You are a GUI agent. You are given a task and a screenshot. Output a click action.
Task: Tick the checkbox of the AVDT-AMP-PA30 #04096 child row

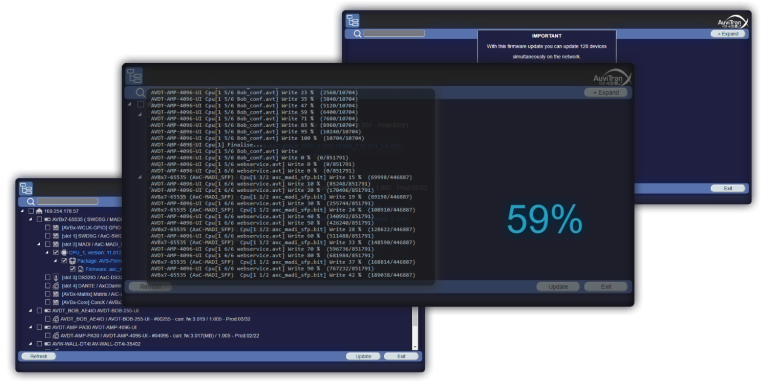pyautogui.click(x=48, y=336)
